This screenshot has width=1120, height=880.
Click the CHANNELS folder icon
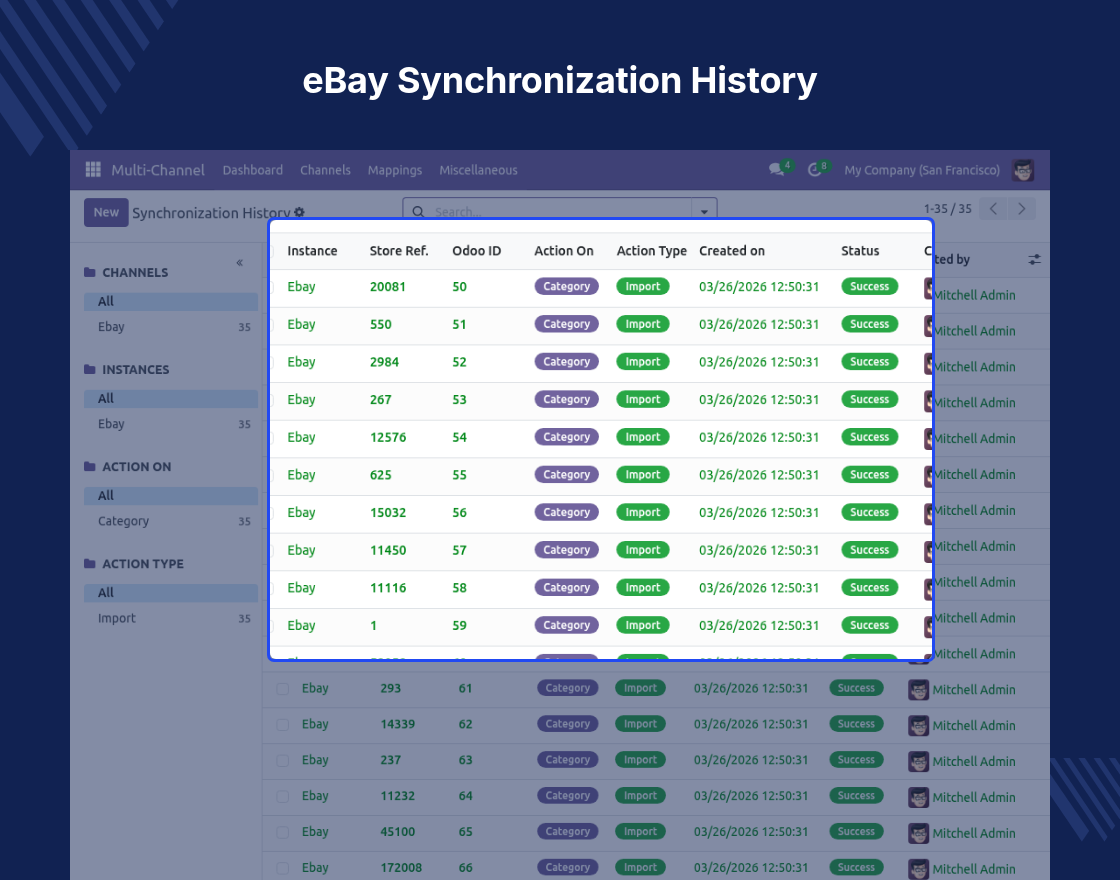click(x=89, y=272)
